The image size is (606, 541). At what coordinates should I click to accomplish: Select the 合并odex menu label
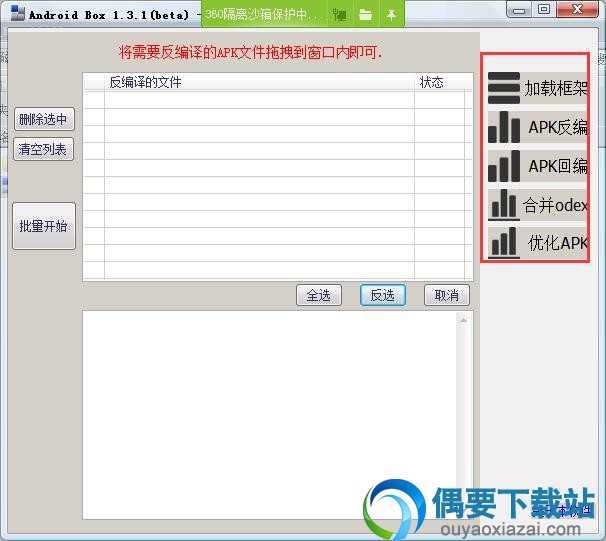(x=555, y=205)
